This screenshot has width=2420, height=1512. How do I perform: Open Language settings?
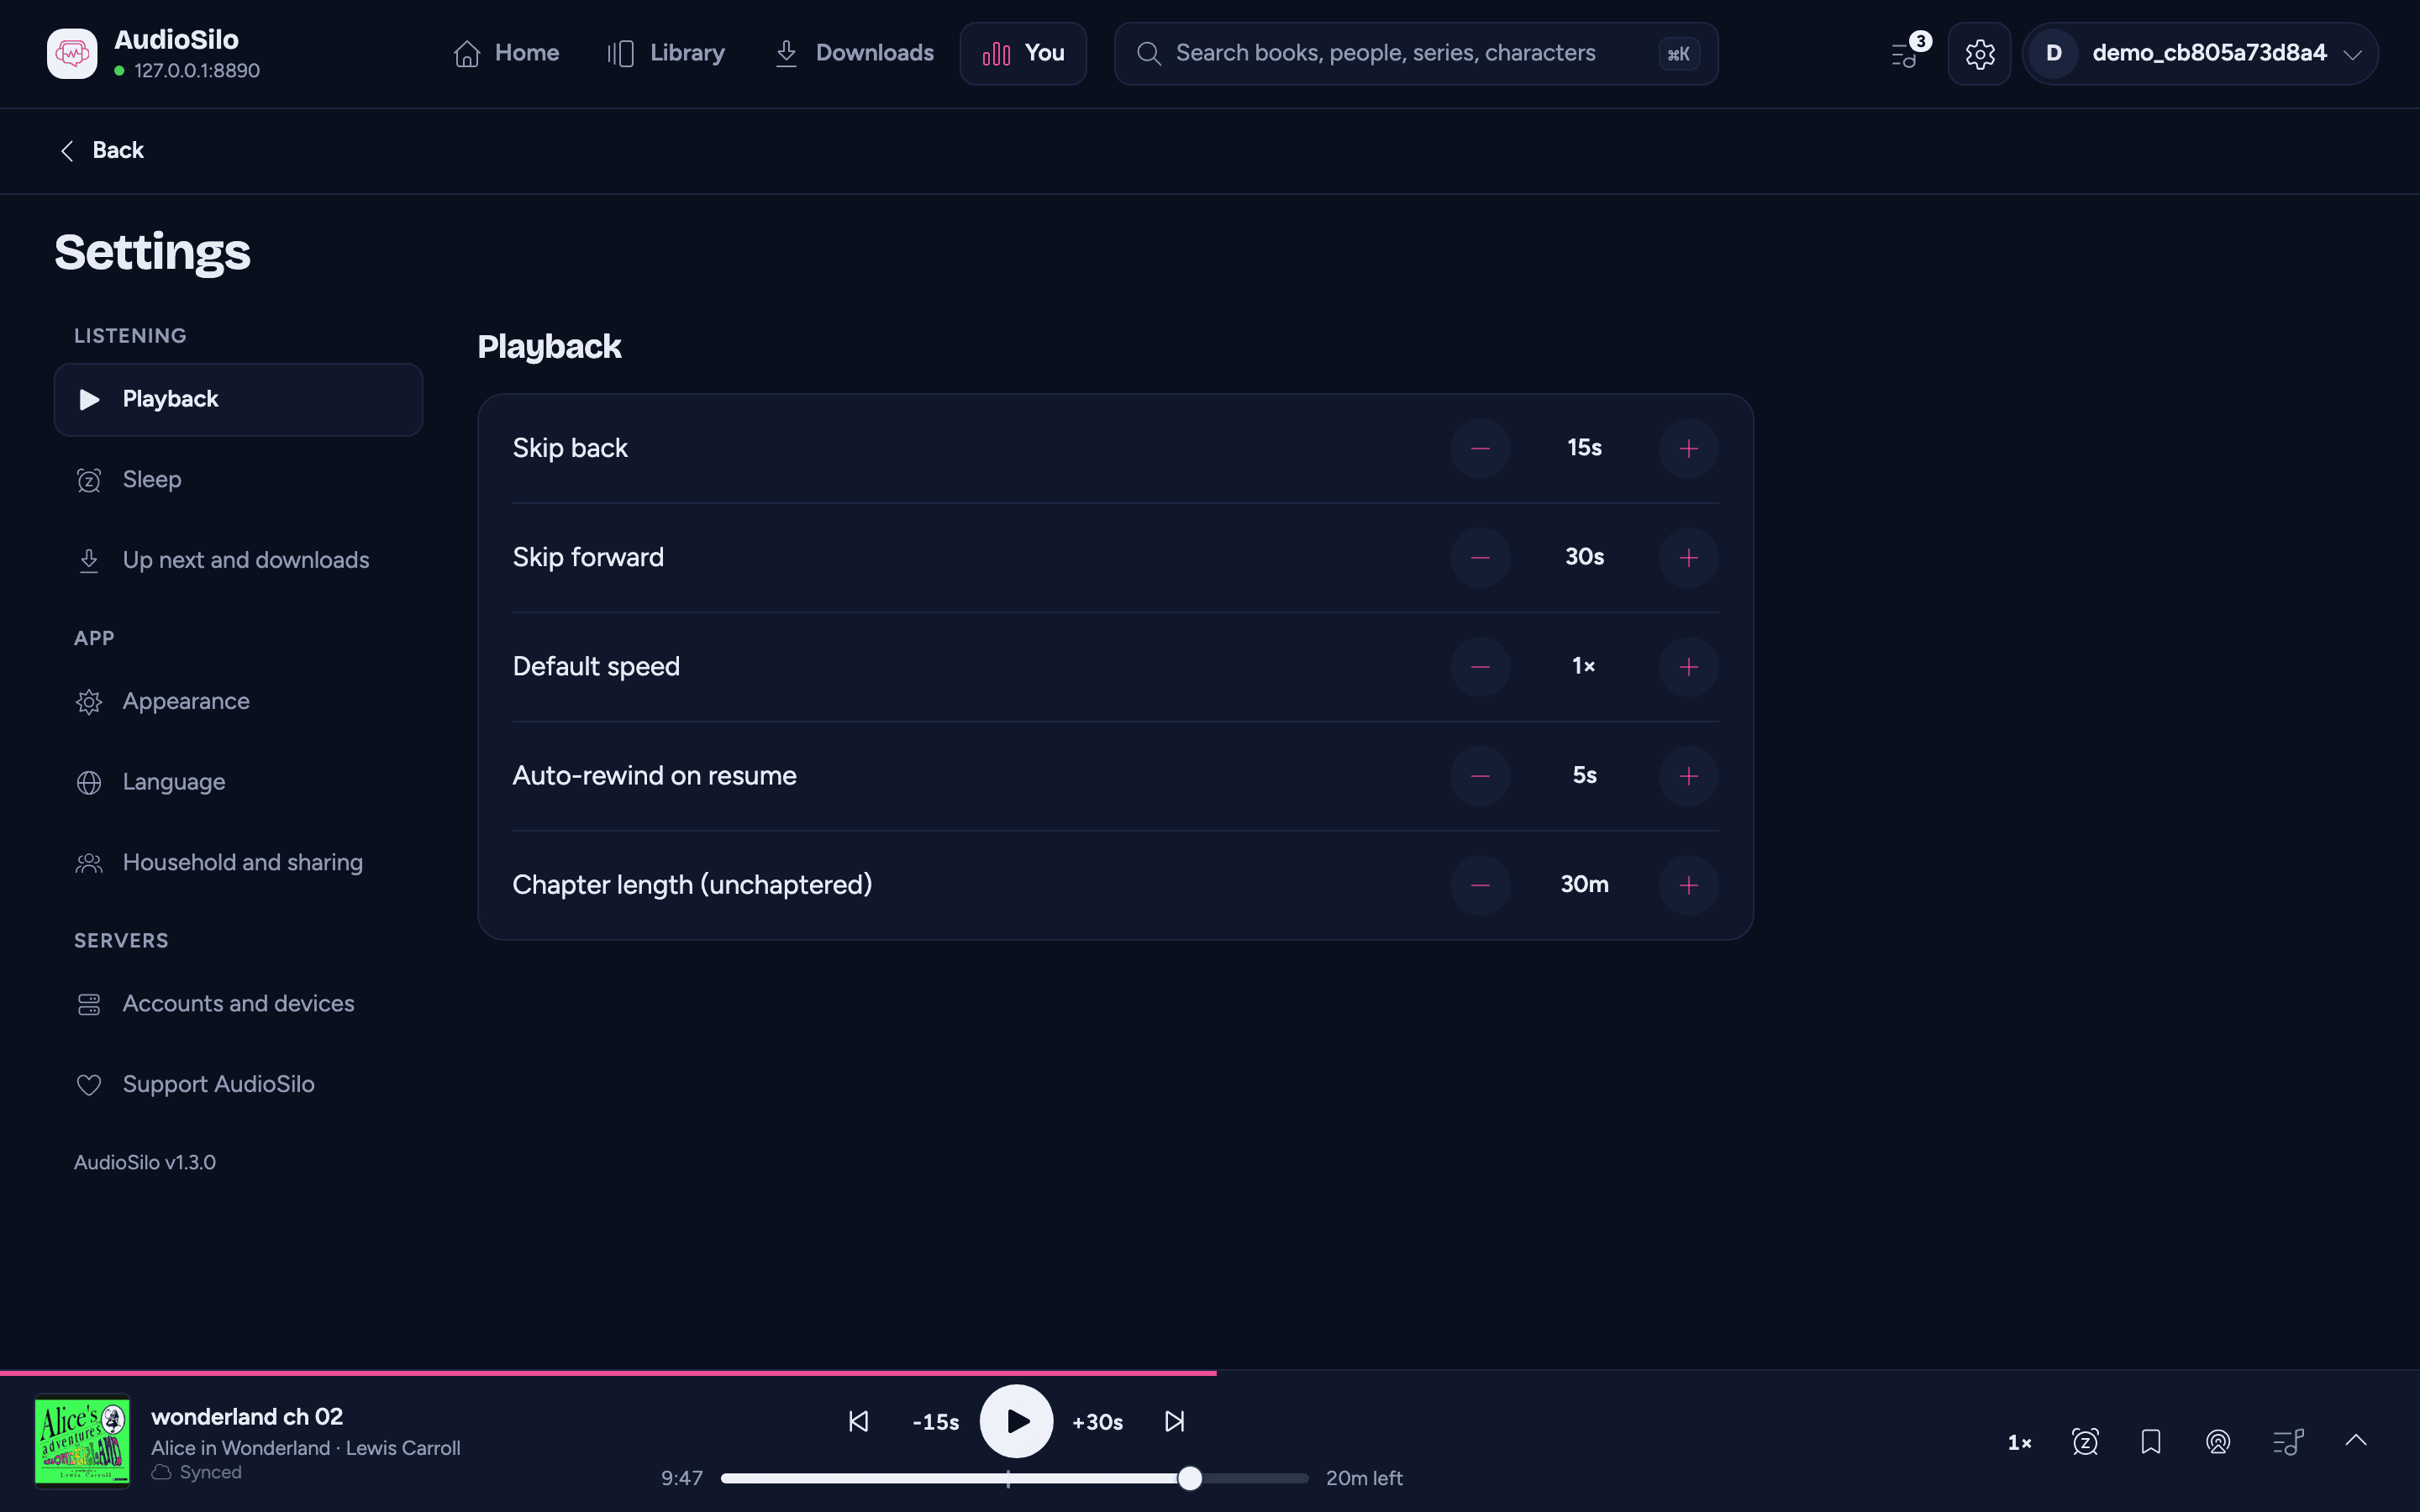coord(238,782)
